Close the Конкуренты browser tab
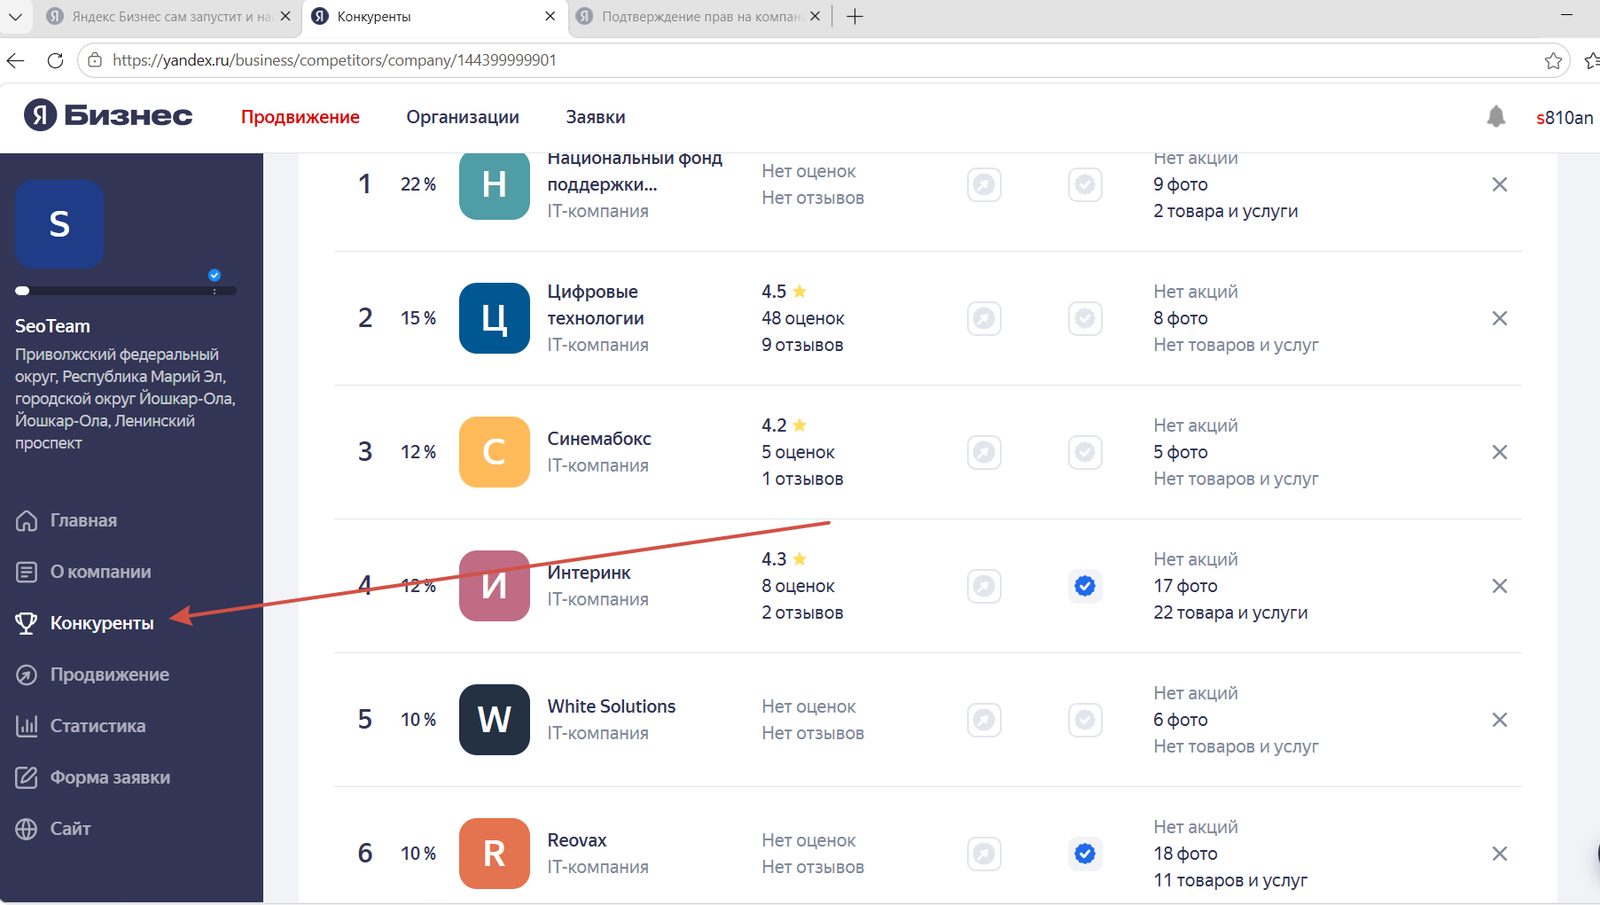Image resolution: width=1600 pixels, height=905 pixels. pyautogui.click(x=550, y=17)
